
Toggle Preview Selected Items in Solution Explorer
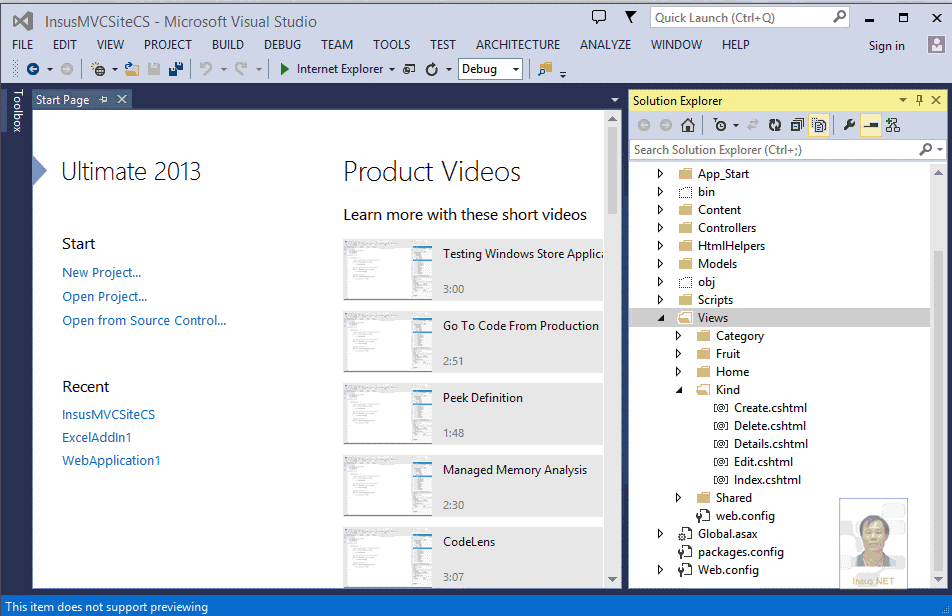(x=871, y=125)
